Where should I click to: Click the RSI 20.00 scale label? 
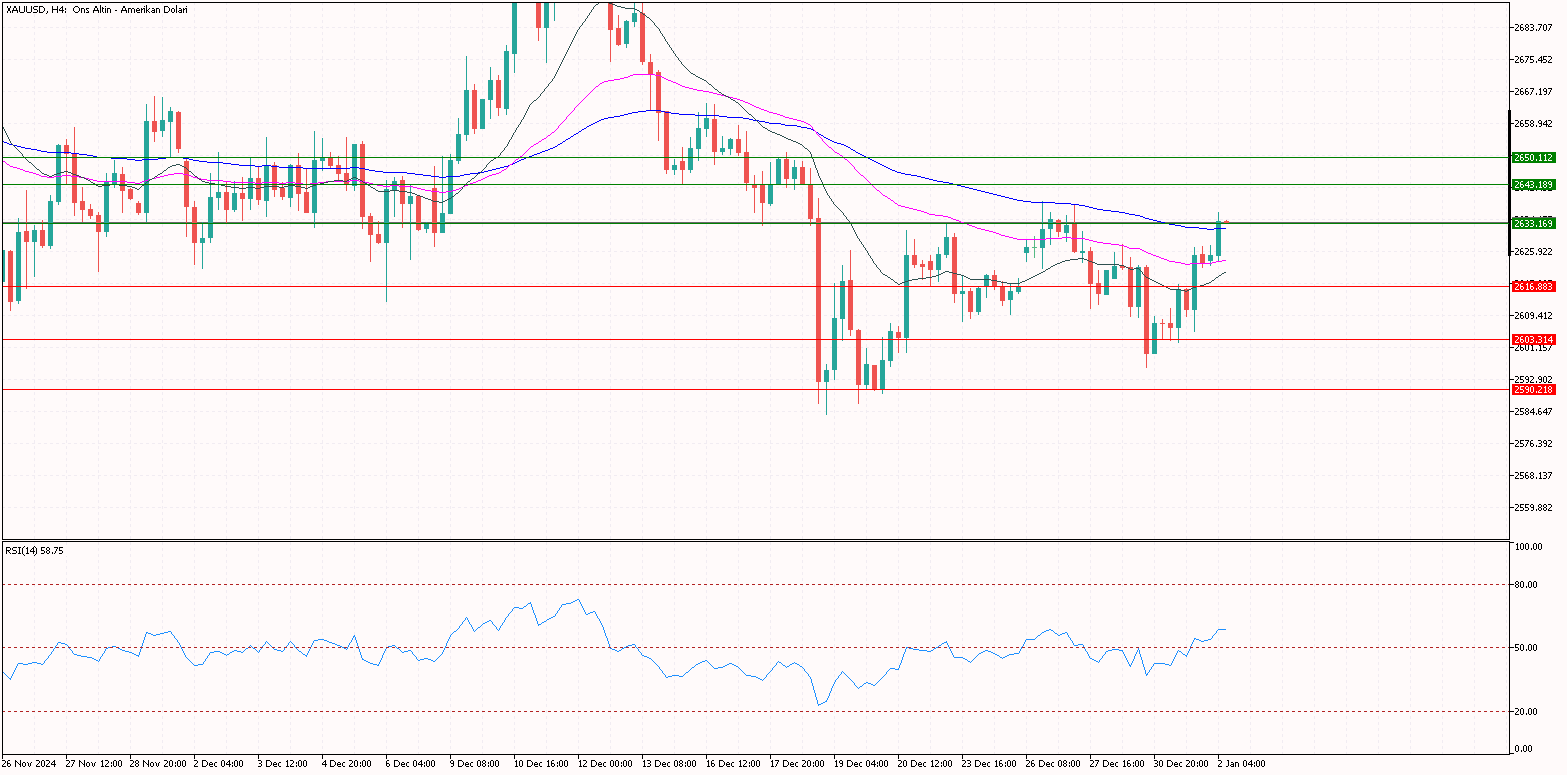1527,712
